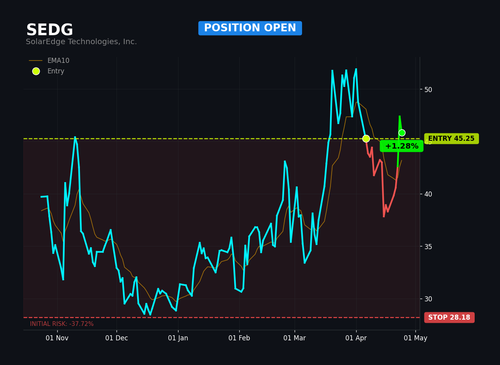Screen dimensions: 500x365
Task: Click the 01 Jan axis label
Action: [178, 338]
